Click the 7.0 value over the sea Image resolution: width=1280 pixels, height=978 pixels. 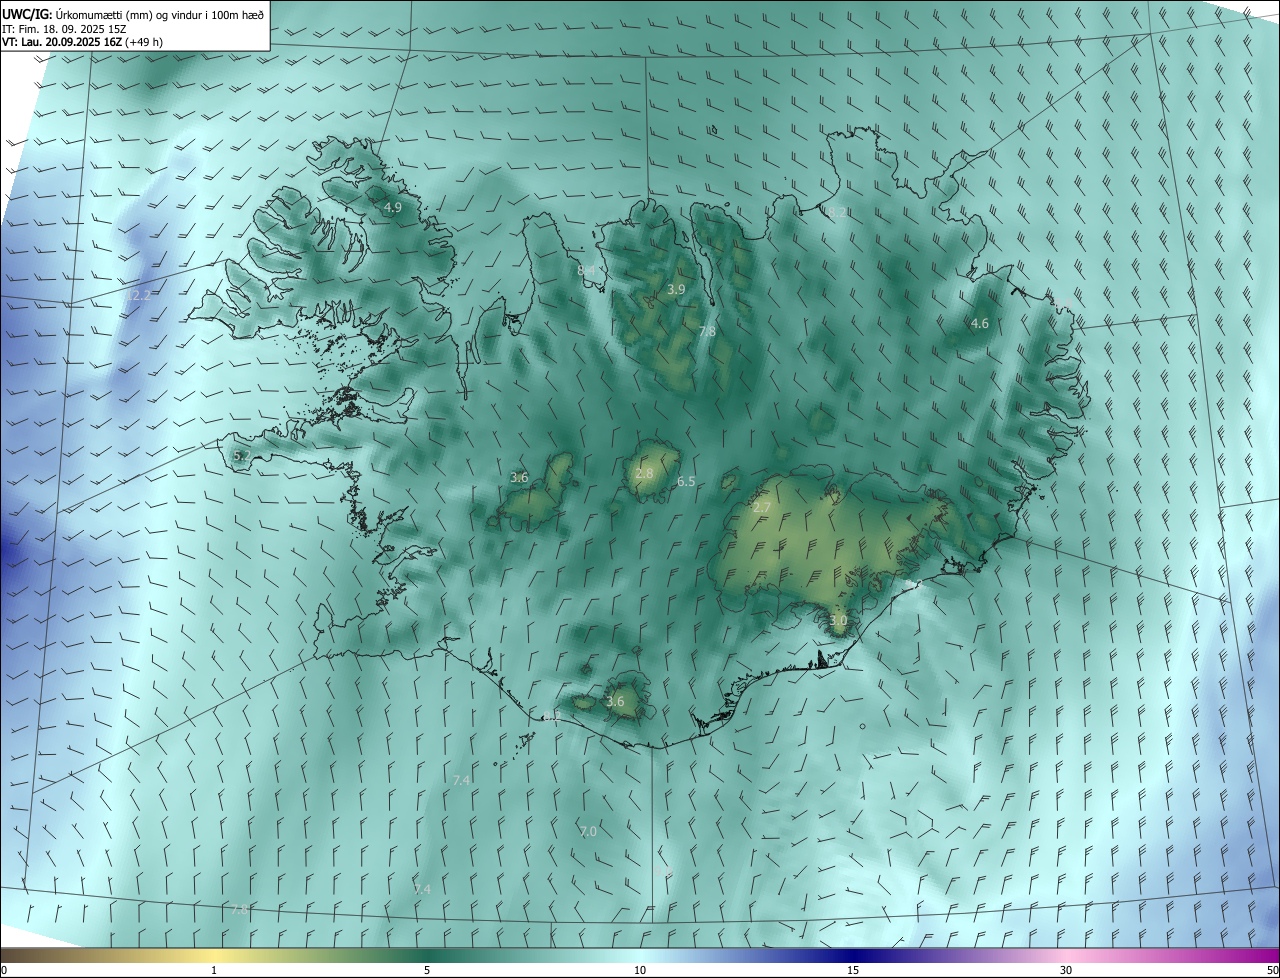tap(588, 831)
